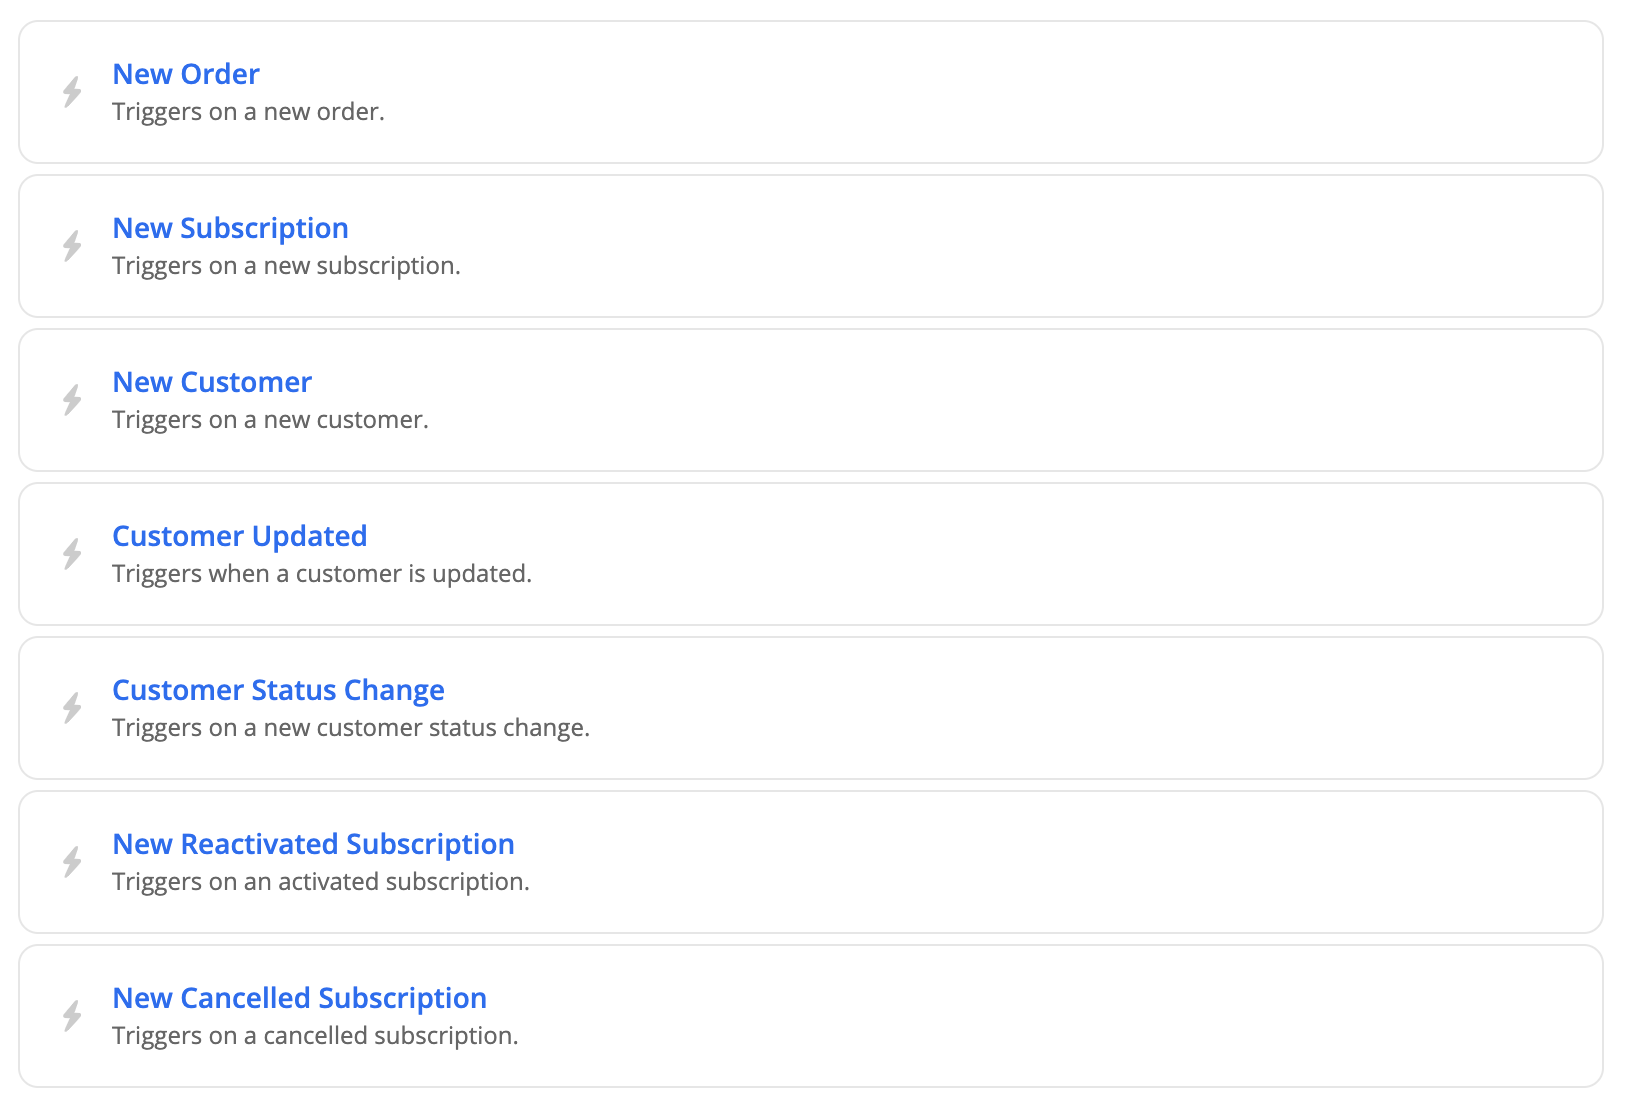Click the lightning bolt icon beside New Subscription

coord(72,246)
